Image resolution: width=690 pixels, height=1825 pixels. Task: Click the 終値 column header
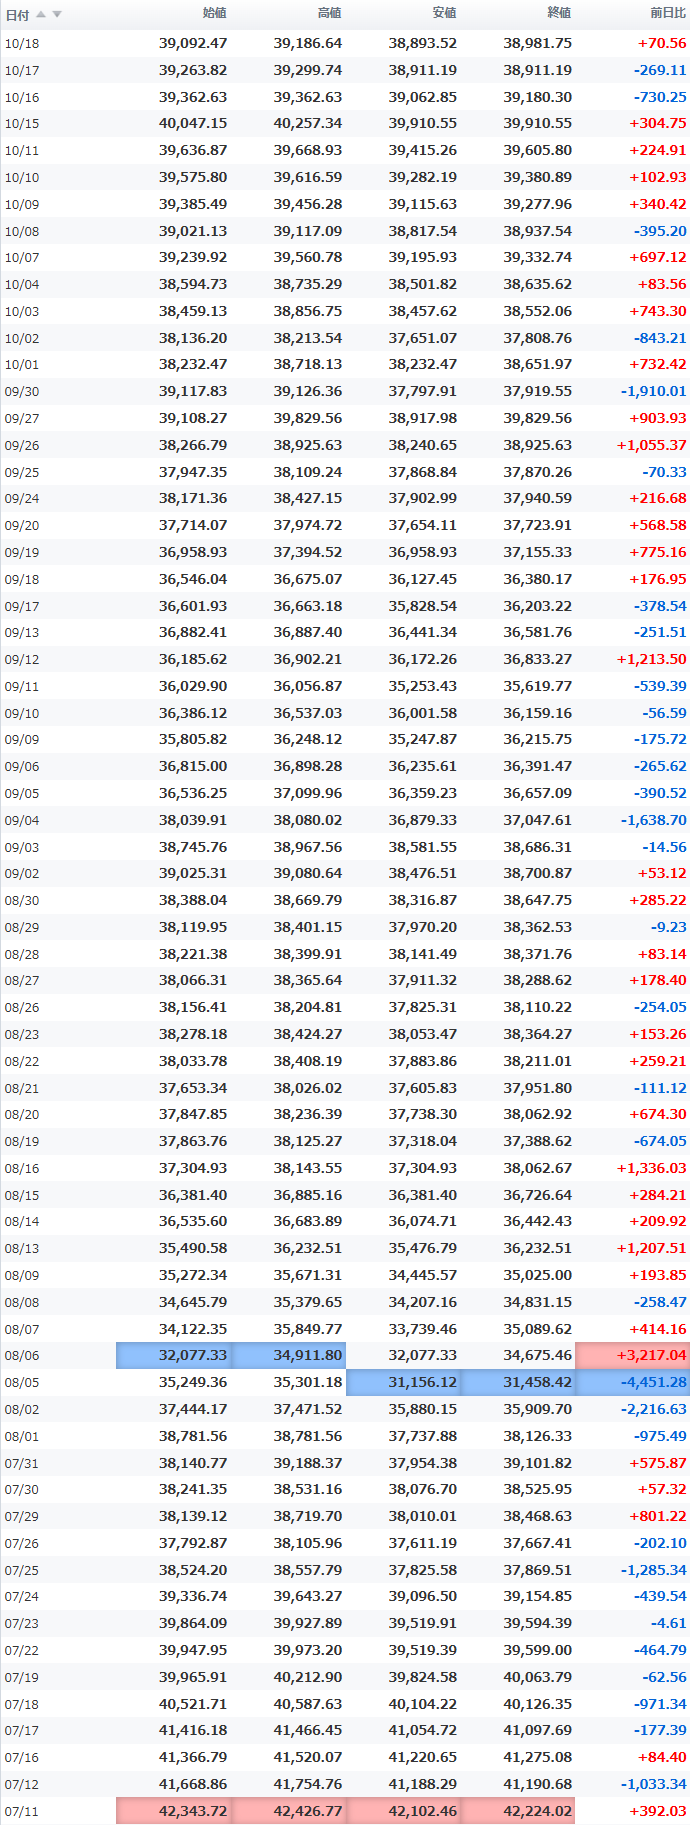(x=559, y=13)
